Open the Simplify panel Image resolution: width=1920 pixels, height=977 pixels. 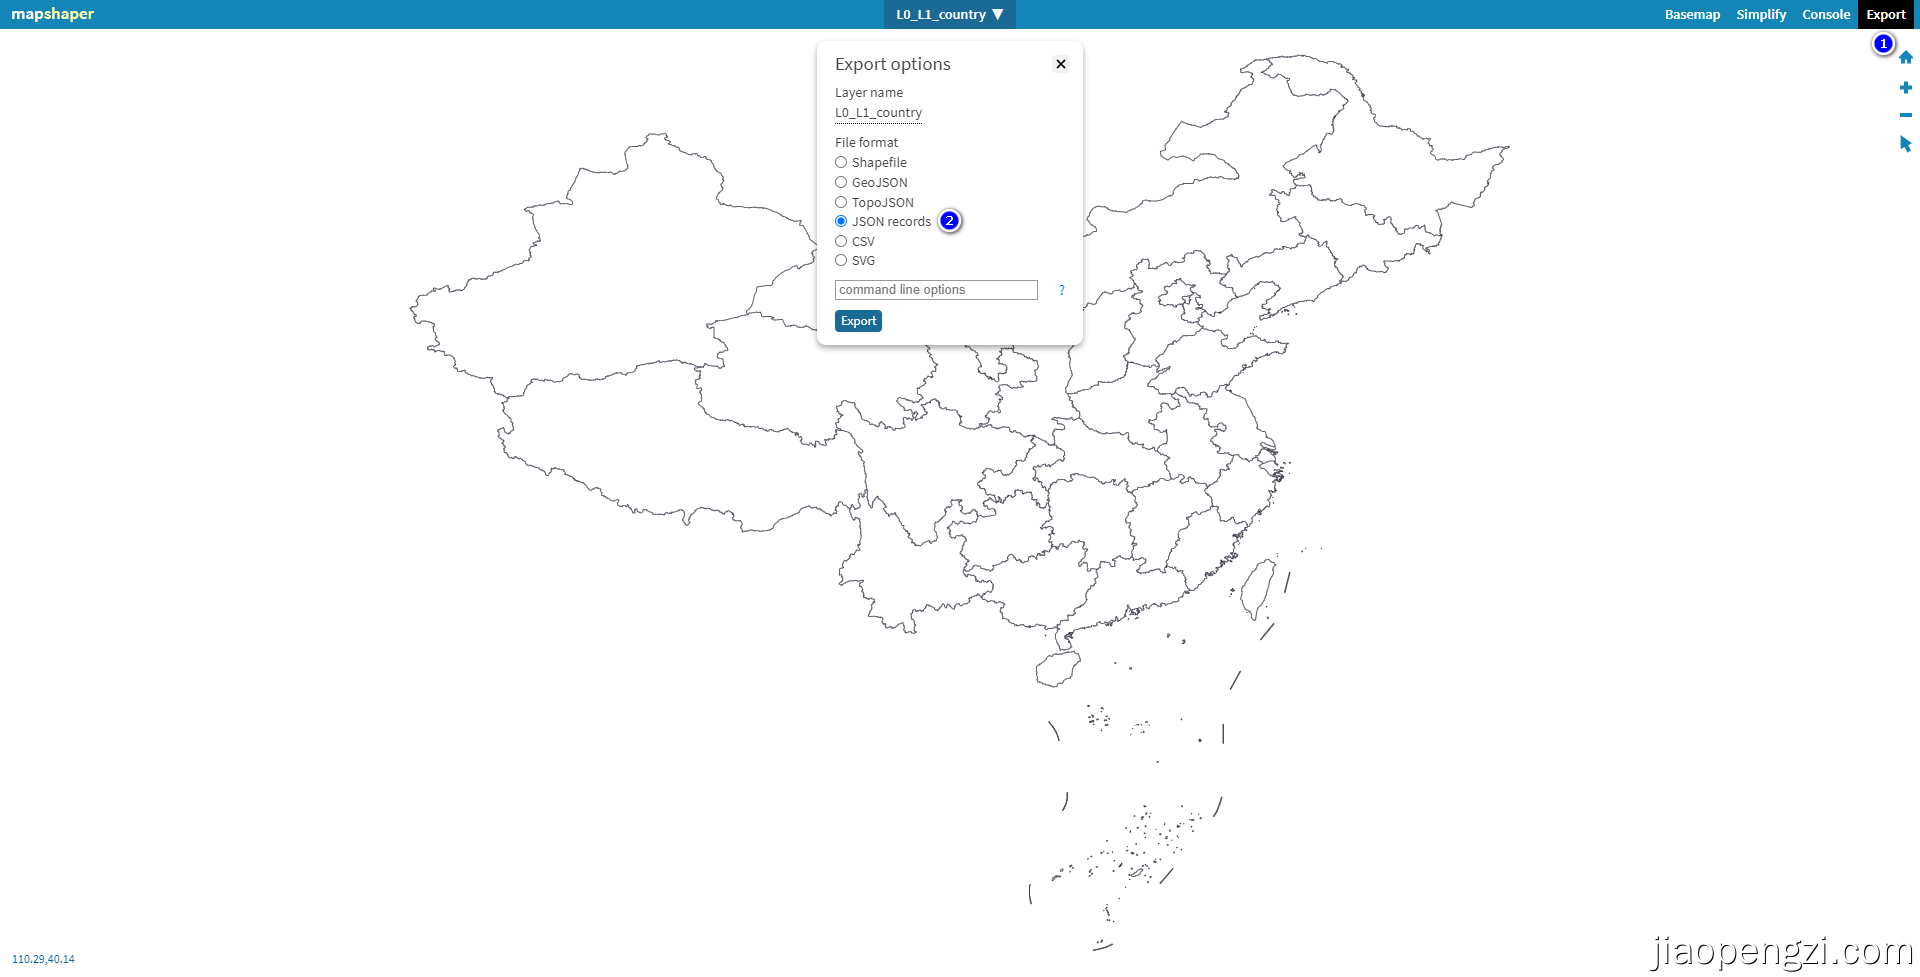[x=1761, y=14]
